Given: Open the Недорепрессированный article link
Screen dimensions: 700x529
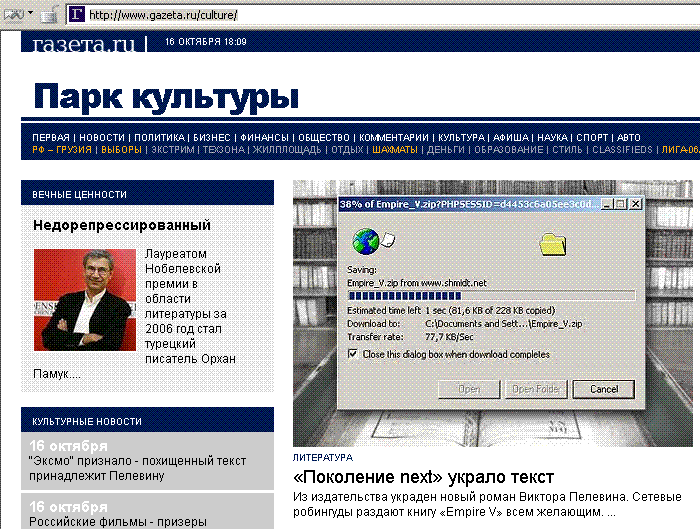Looking at the screenshot, I should [121, 225].
